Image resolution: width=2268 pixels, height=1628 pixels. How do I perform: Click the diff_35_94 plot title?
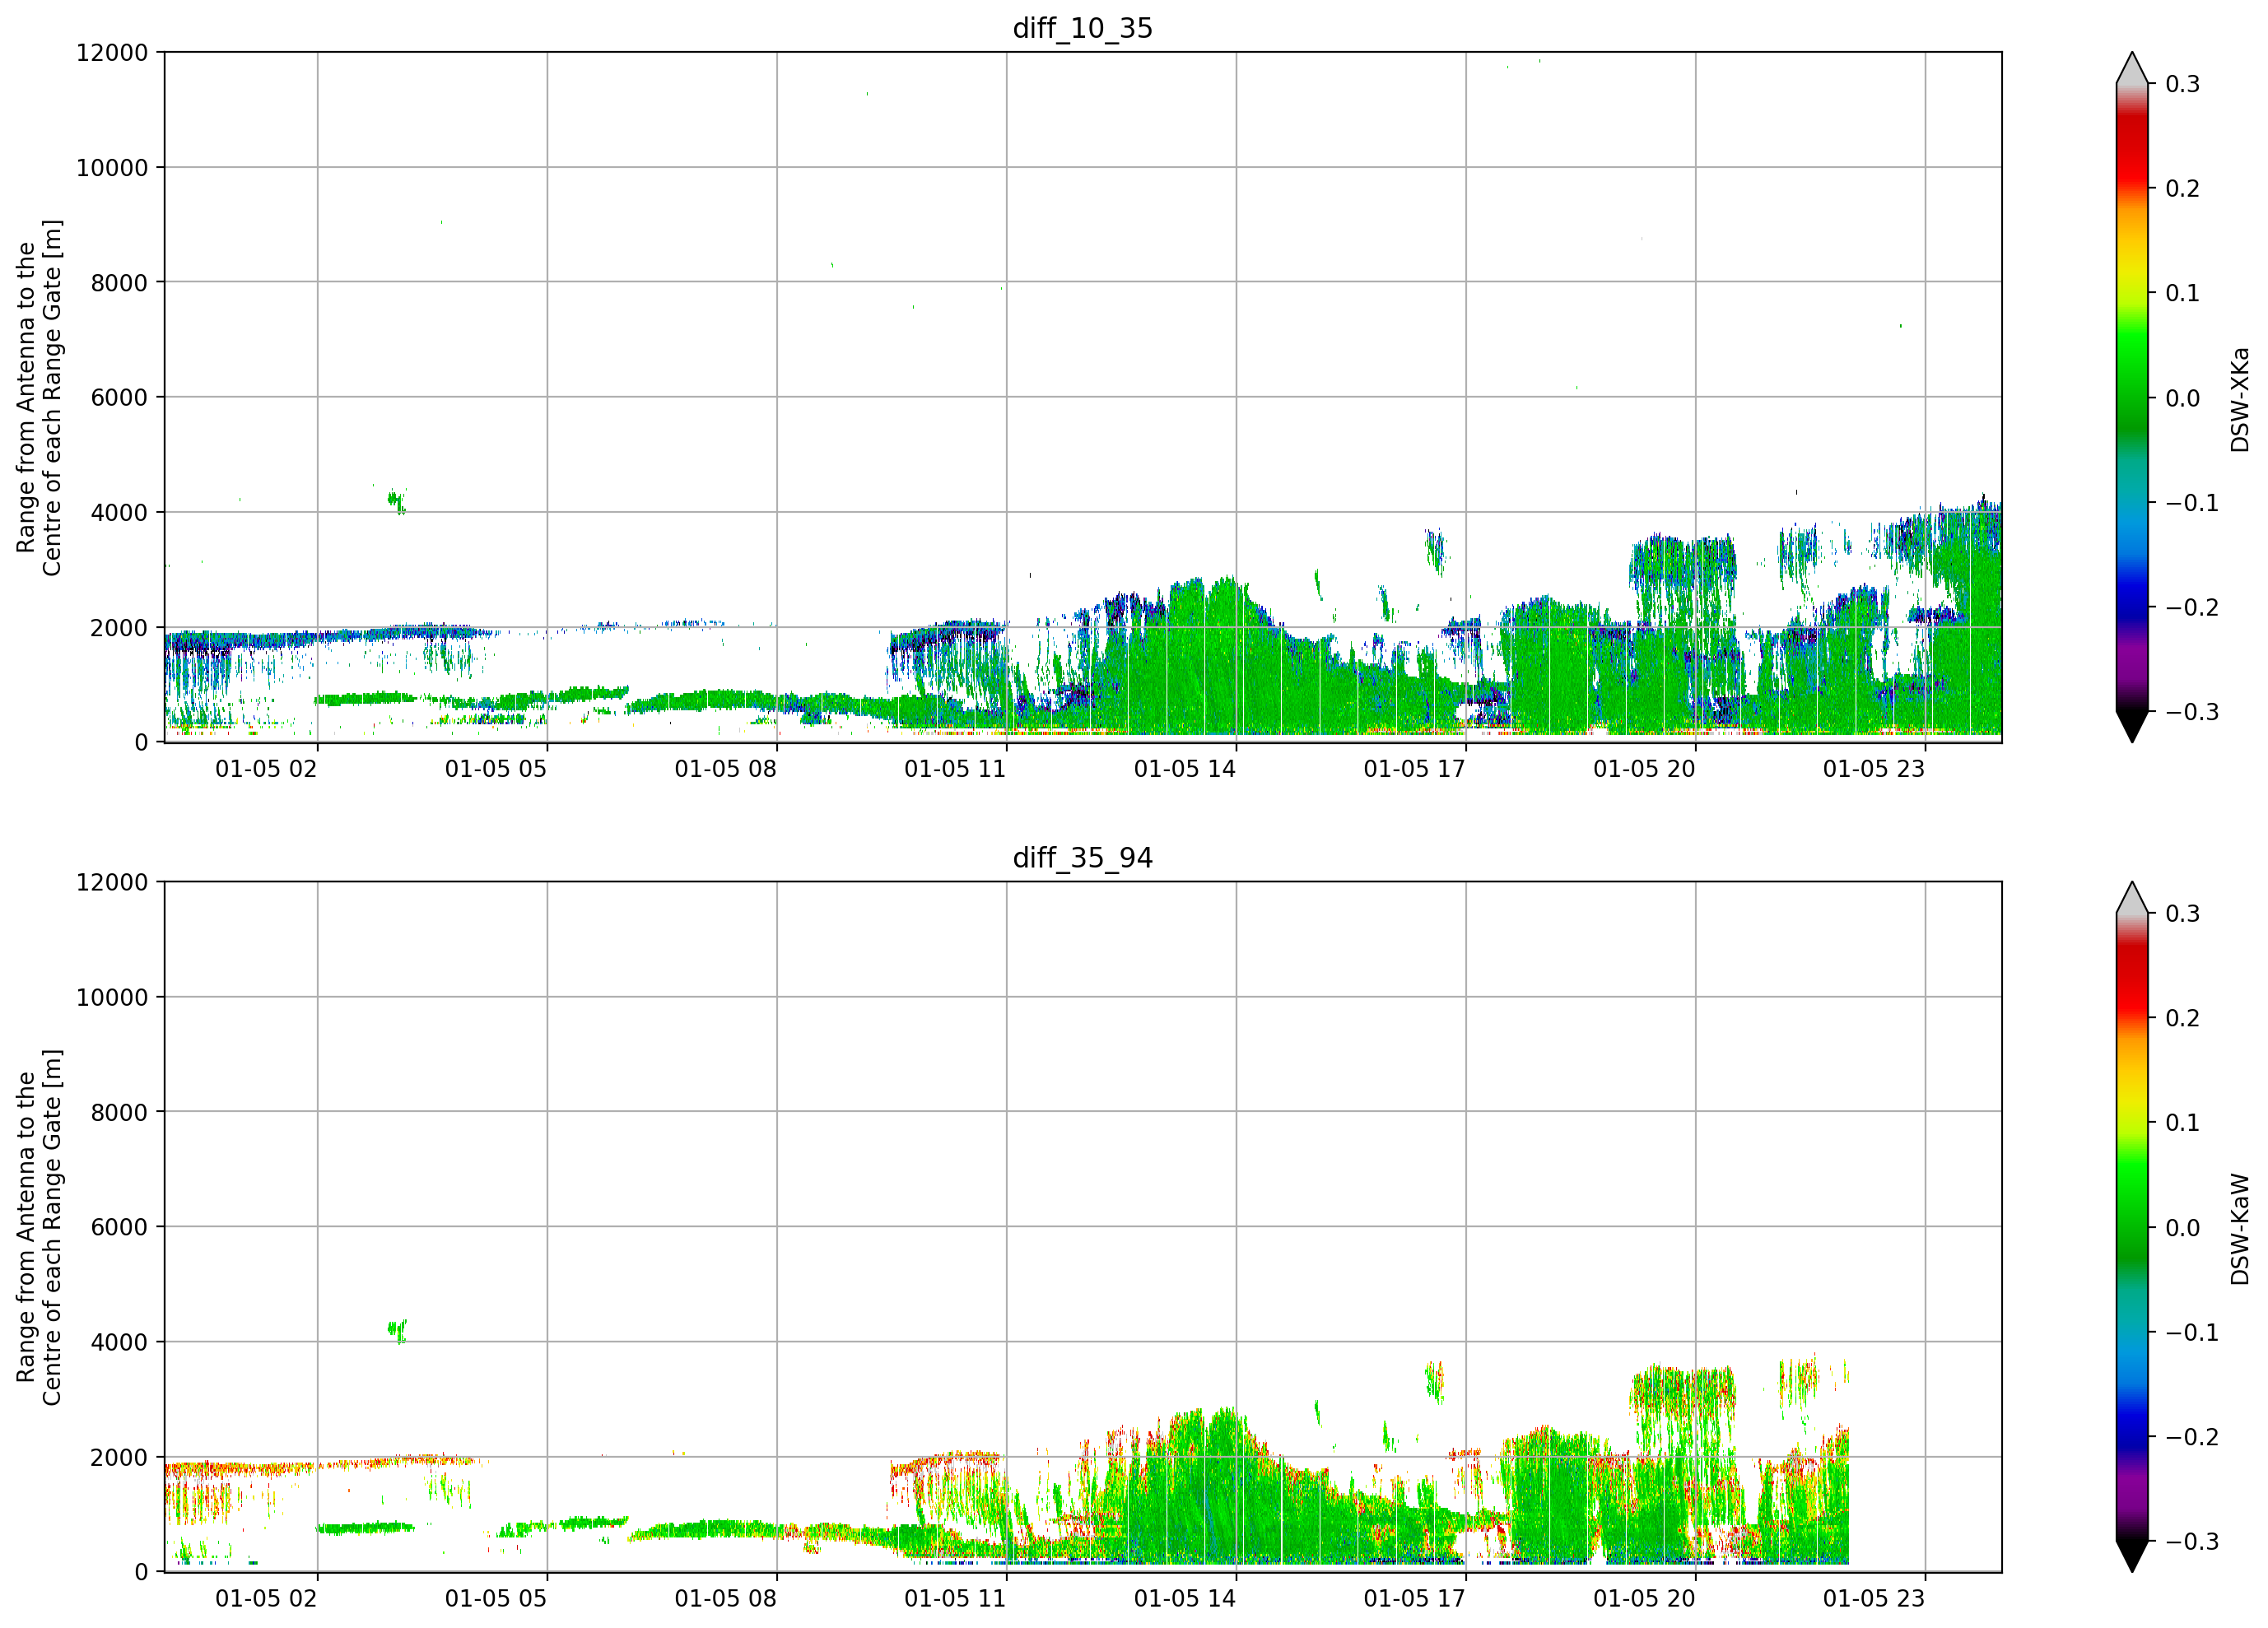(x=1083, y=858)
